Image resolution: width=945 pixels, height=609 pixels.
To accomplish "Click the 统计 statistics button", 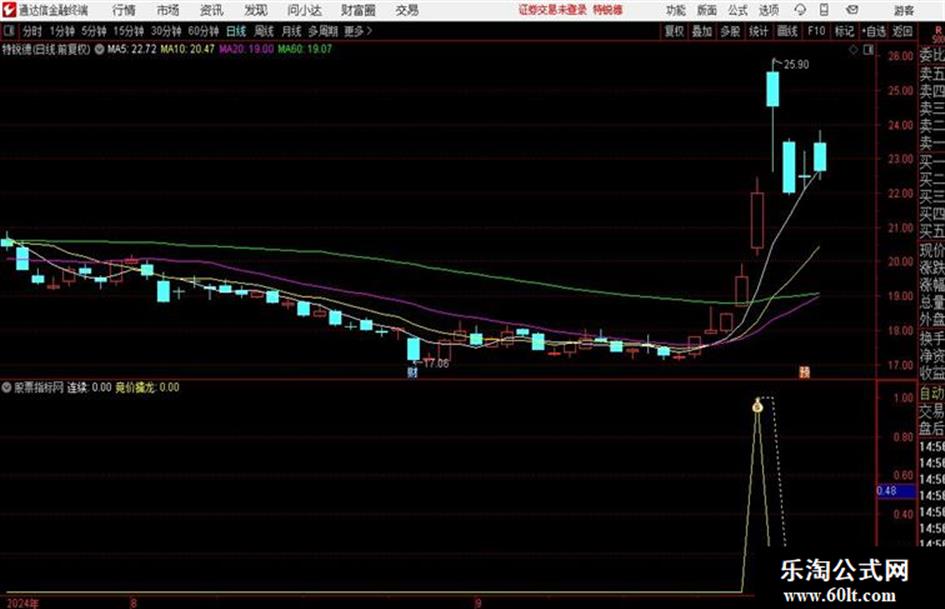I will pos(759,31).
